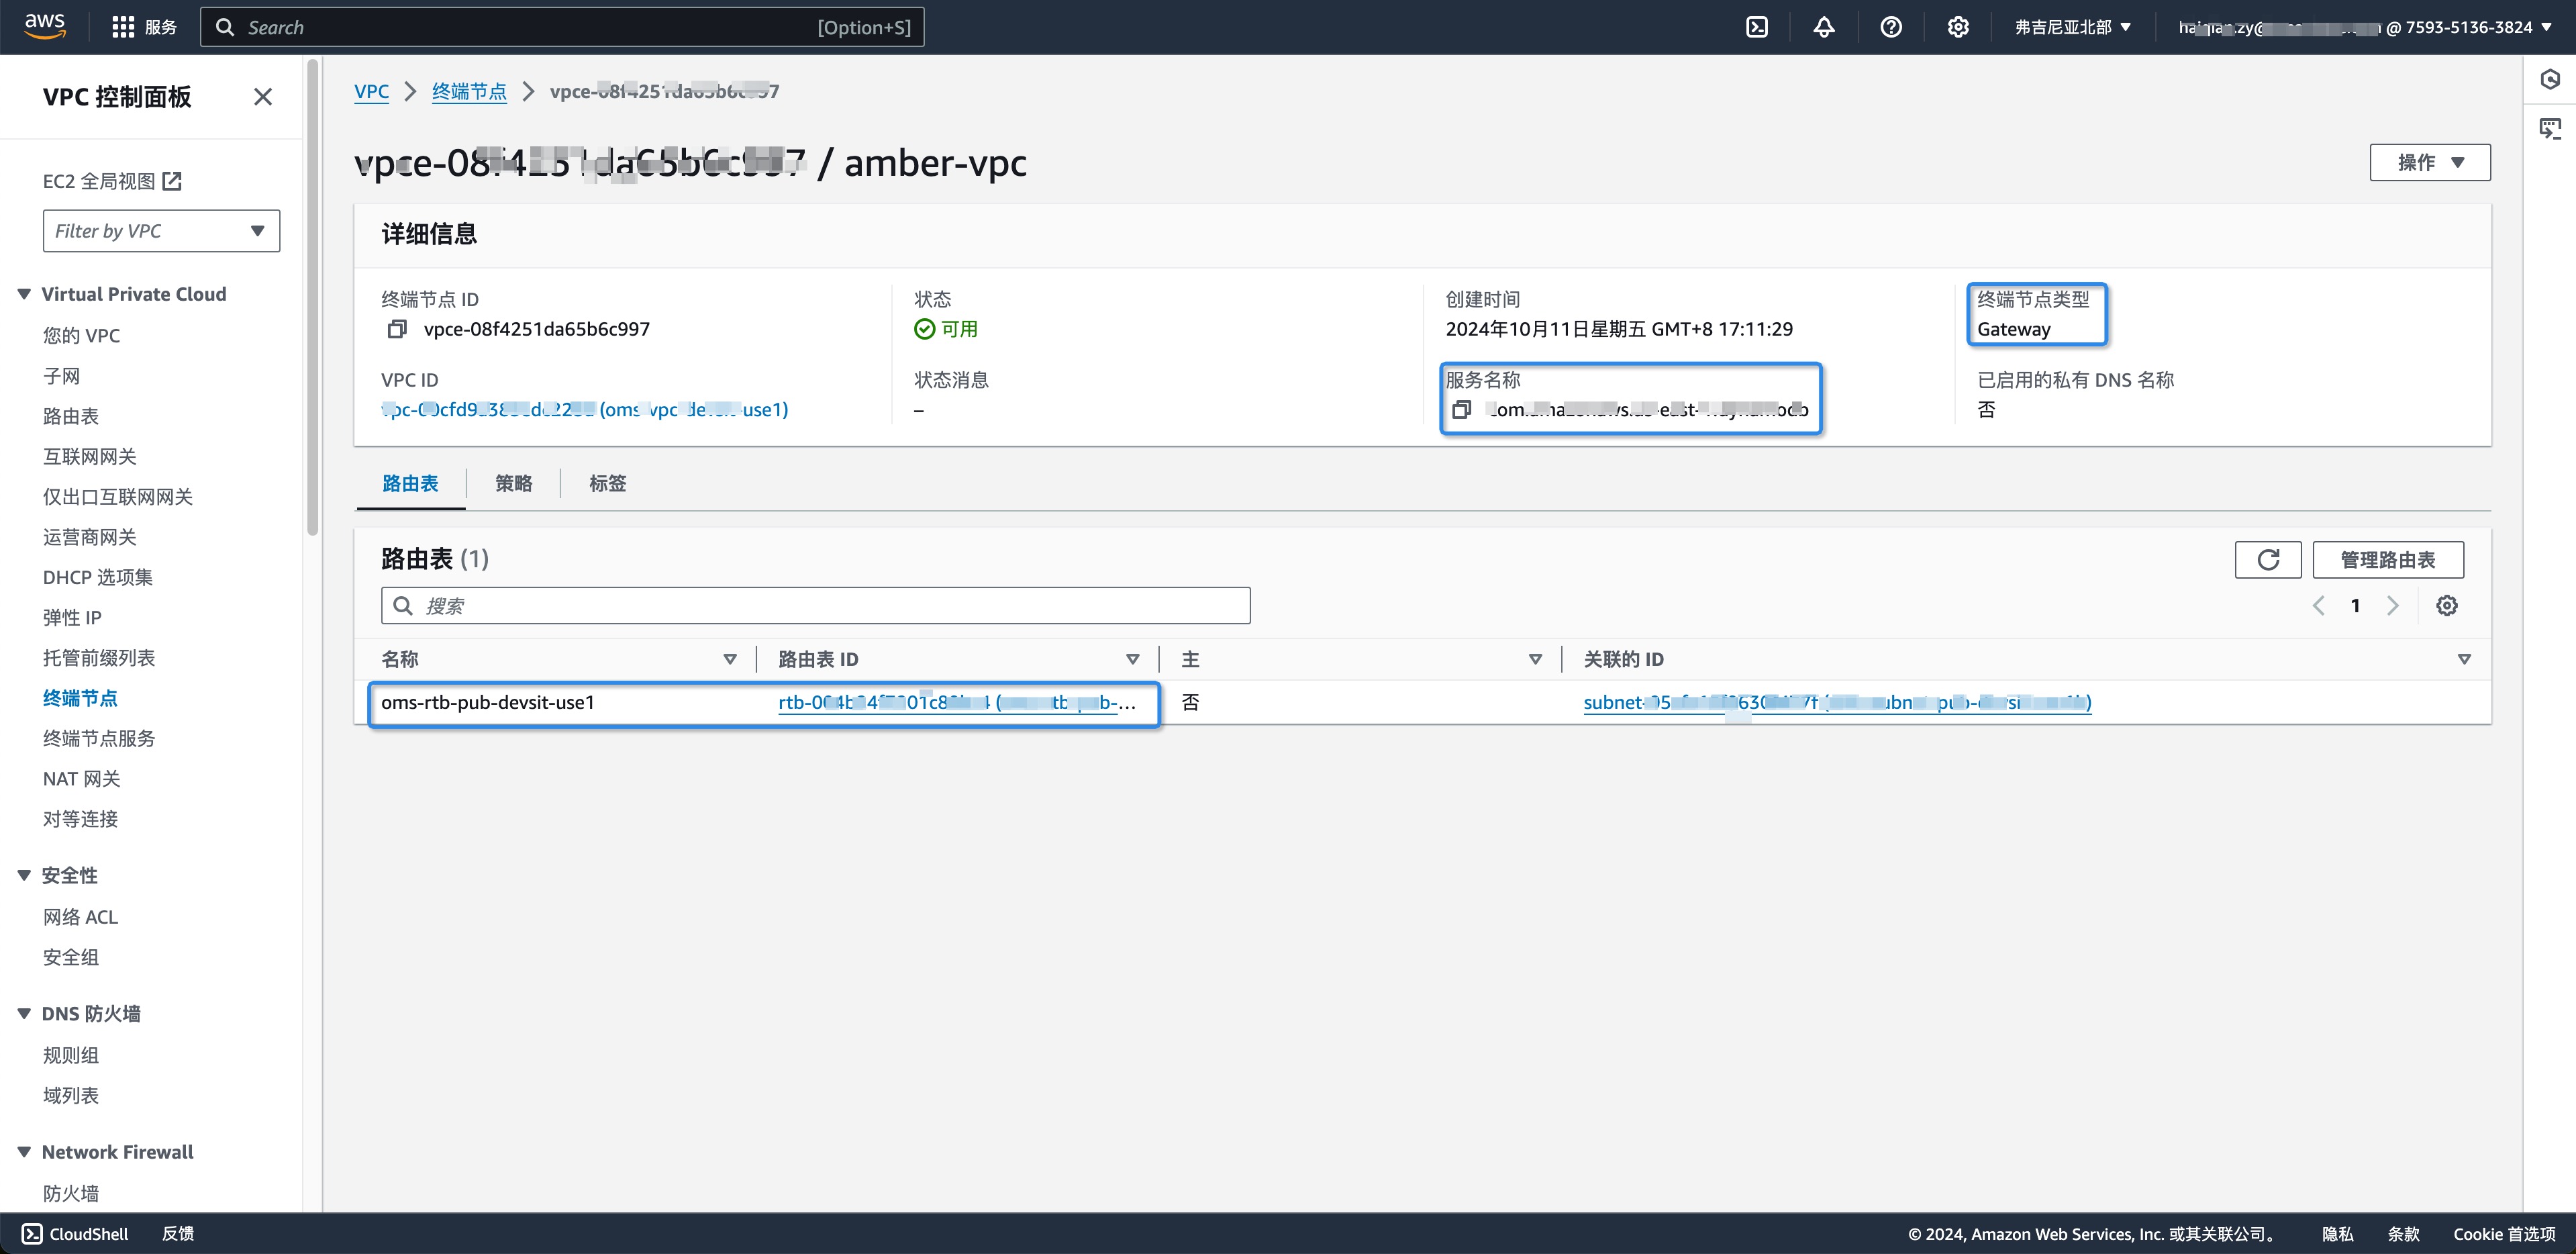Click the 管理路由表 button
This screenshot has height=1254, width=2576.
(2388, 560)
